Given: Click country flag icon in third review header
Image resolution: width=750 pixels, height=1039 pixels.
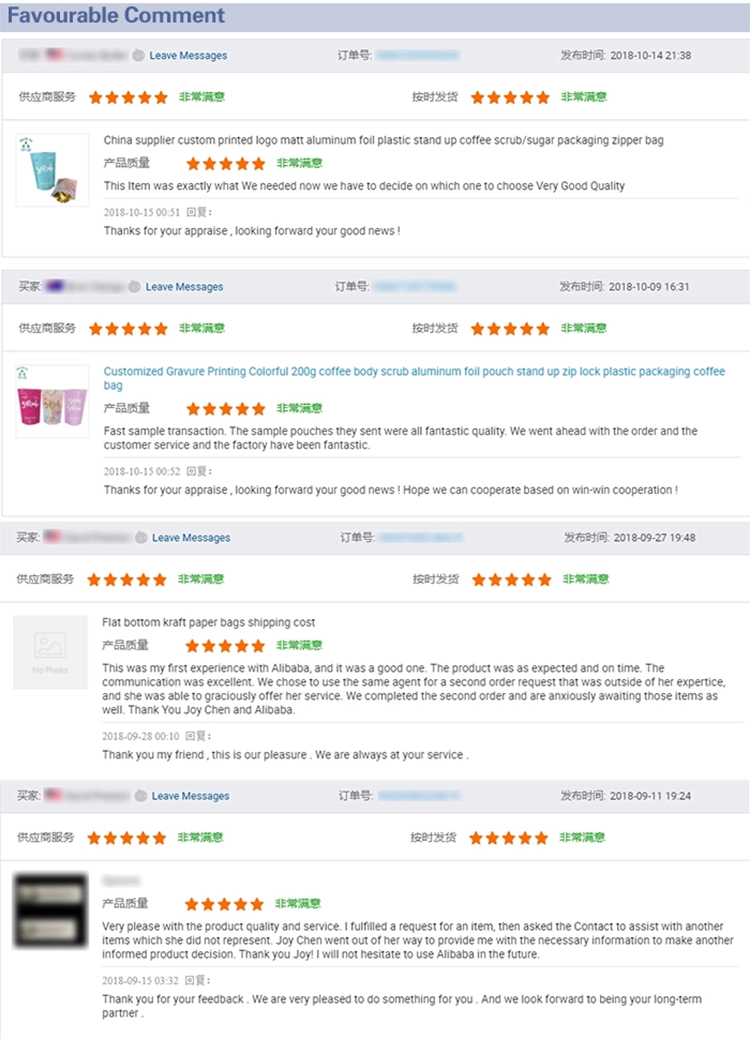Looking at the screenshot, I should [x=53, y=536].
